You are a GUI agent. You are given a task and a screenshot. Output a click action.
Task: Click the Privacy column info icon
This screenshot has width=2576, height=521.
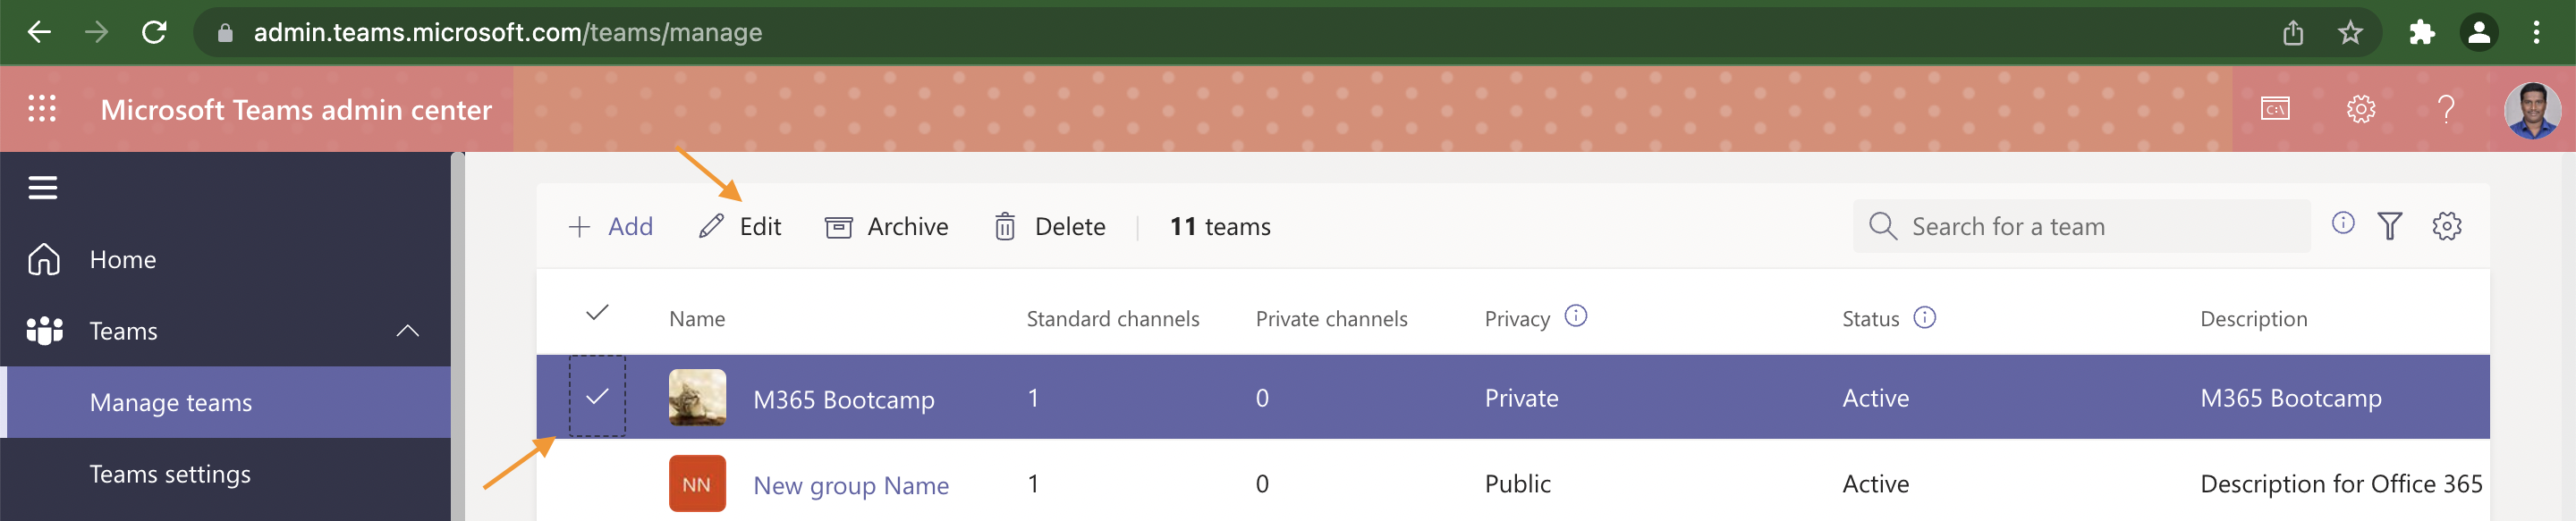click(1575, 317)
